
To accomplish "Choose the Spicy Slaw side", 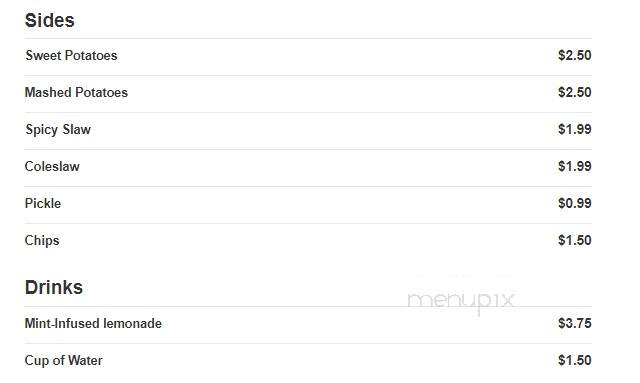I will point(58,129).
